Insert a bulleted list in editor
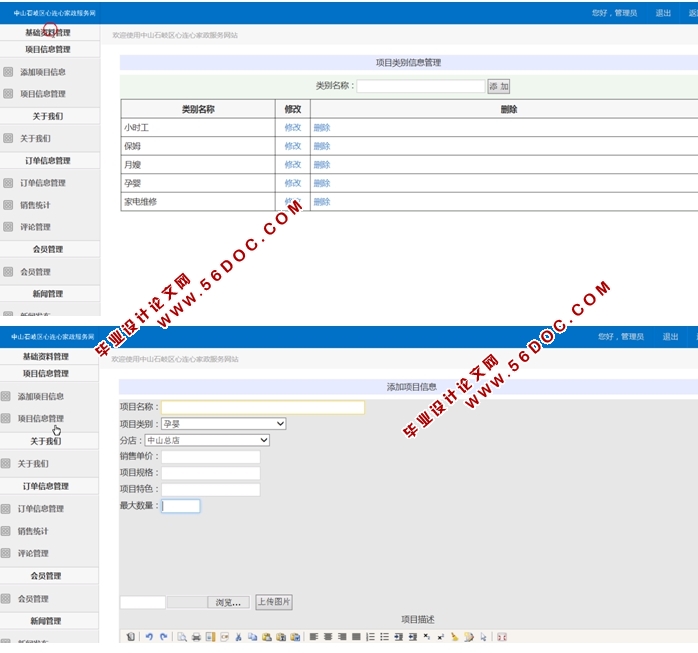698x653 pixels. click(x=384, y=637)
